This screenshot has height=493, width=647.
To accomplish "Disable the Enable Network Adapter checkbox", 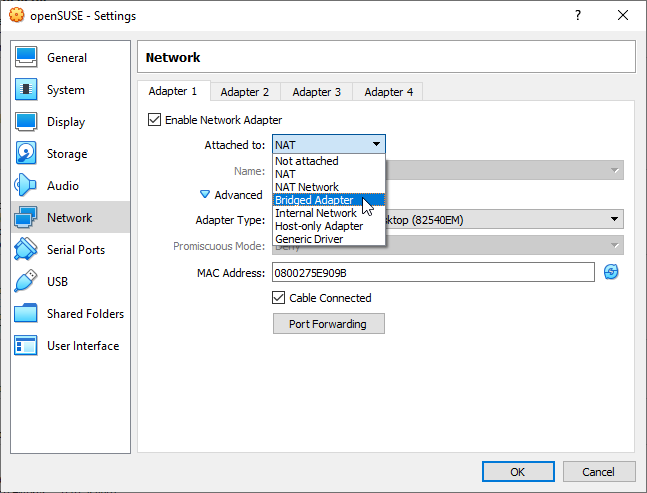I will (155, 120).
